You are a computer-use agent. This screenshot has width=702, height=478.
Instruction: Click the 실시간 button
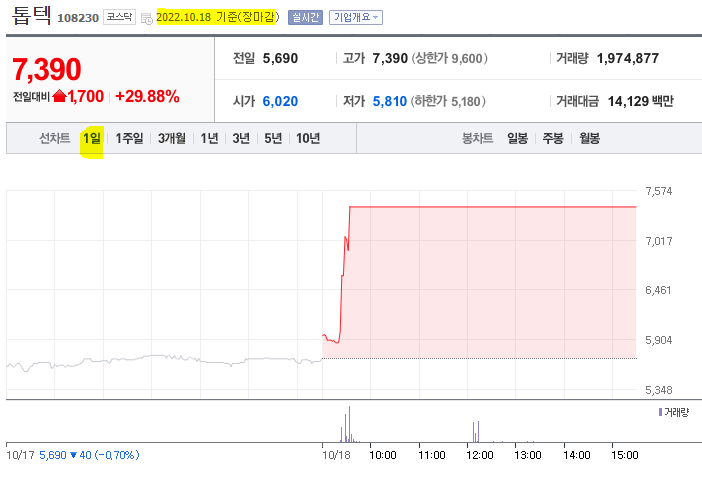coord(305,17)
